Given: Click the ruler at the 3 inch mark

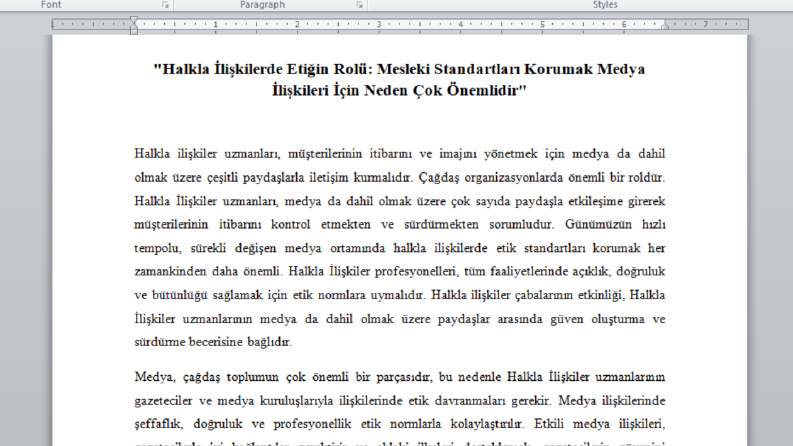Looking at the screenshot, I should point(379,24).
